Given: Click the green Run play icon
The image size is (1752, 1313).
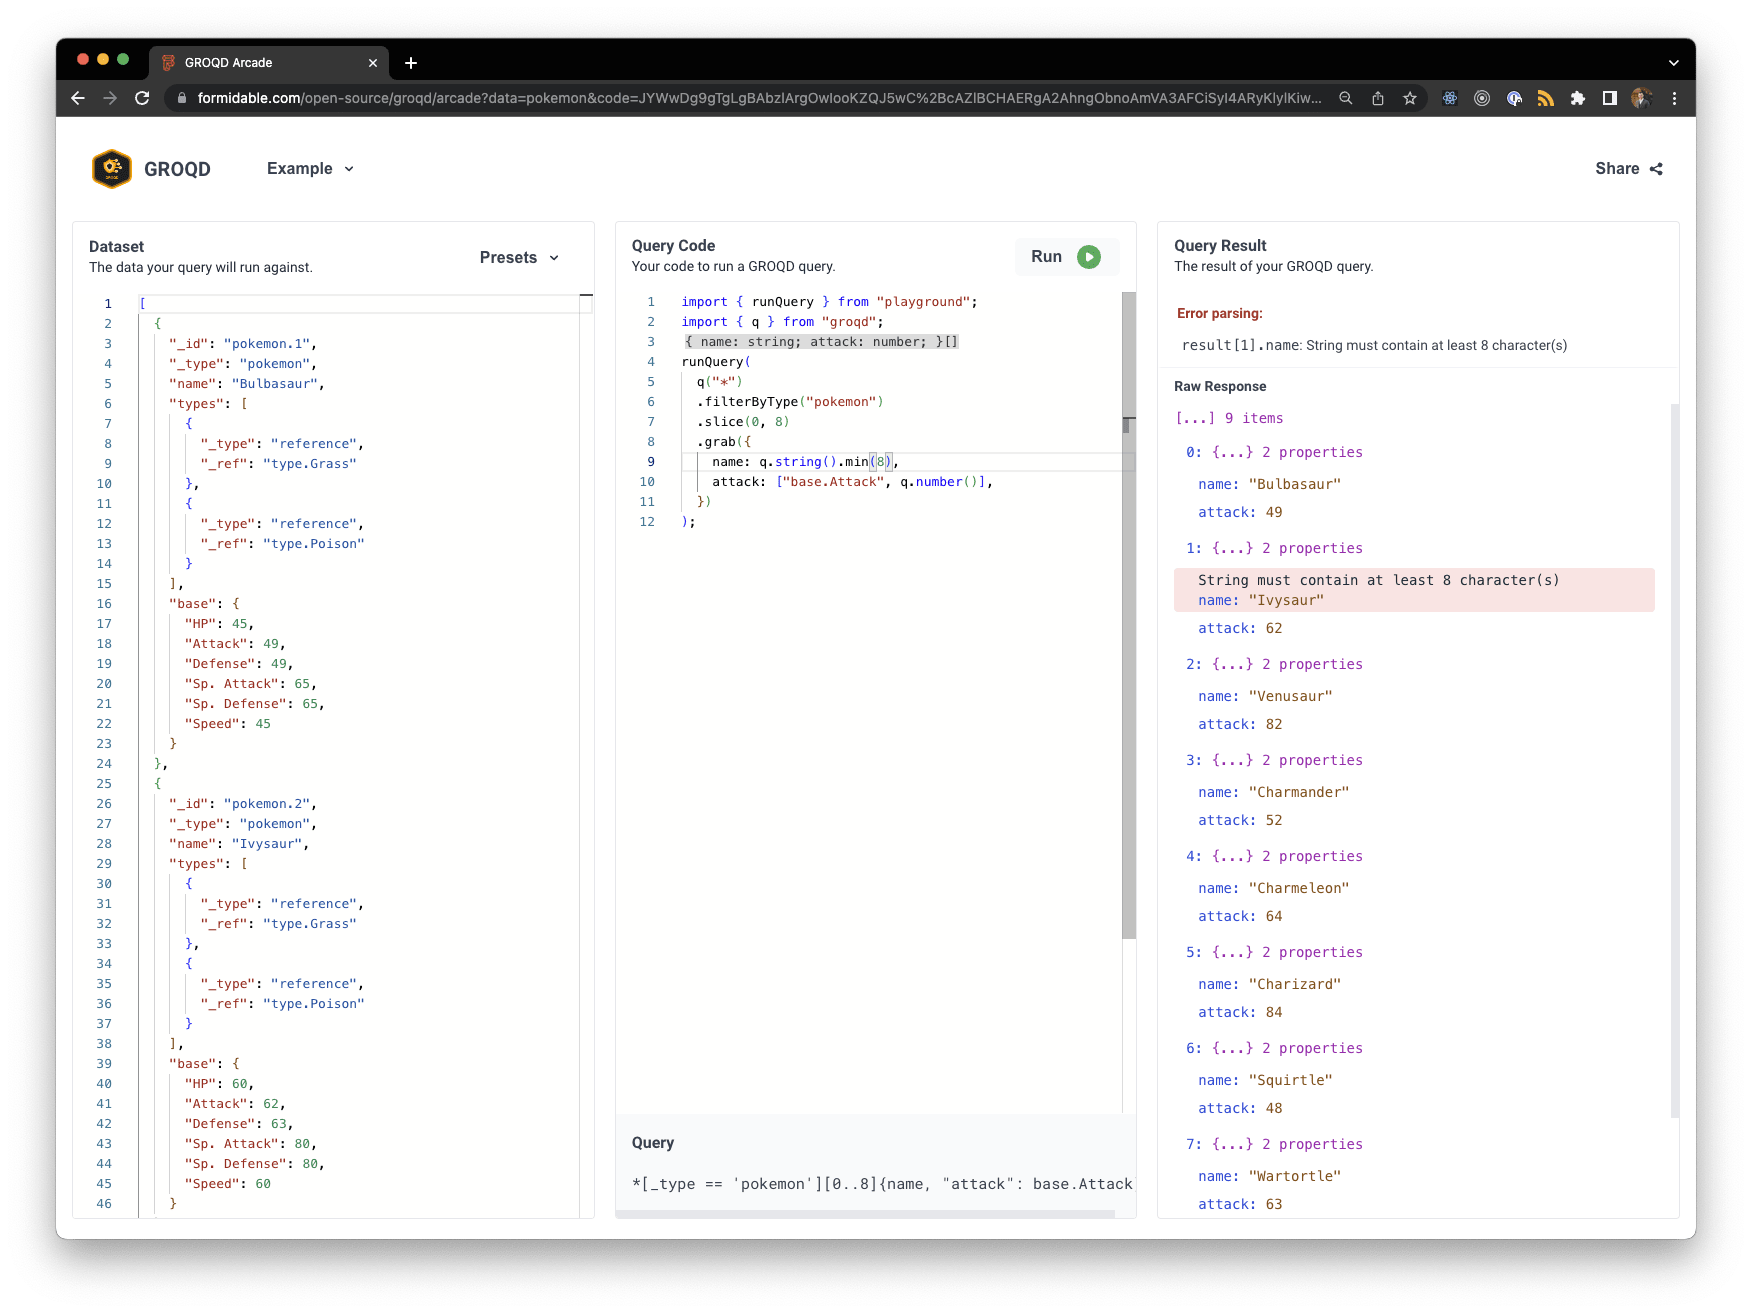Looking at the screenshot, I should (1089, 257).
